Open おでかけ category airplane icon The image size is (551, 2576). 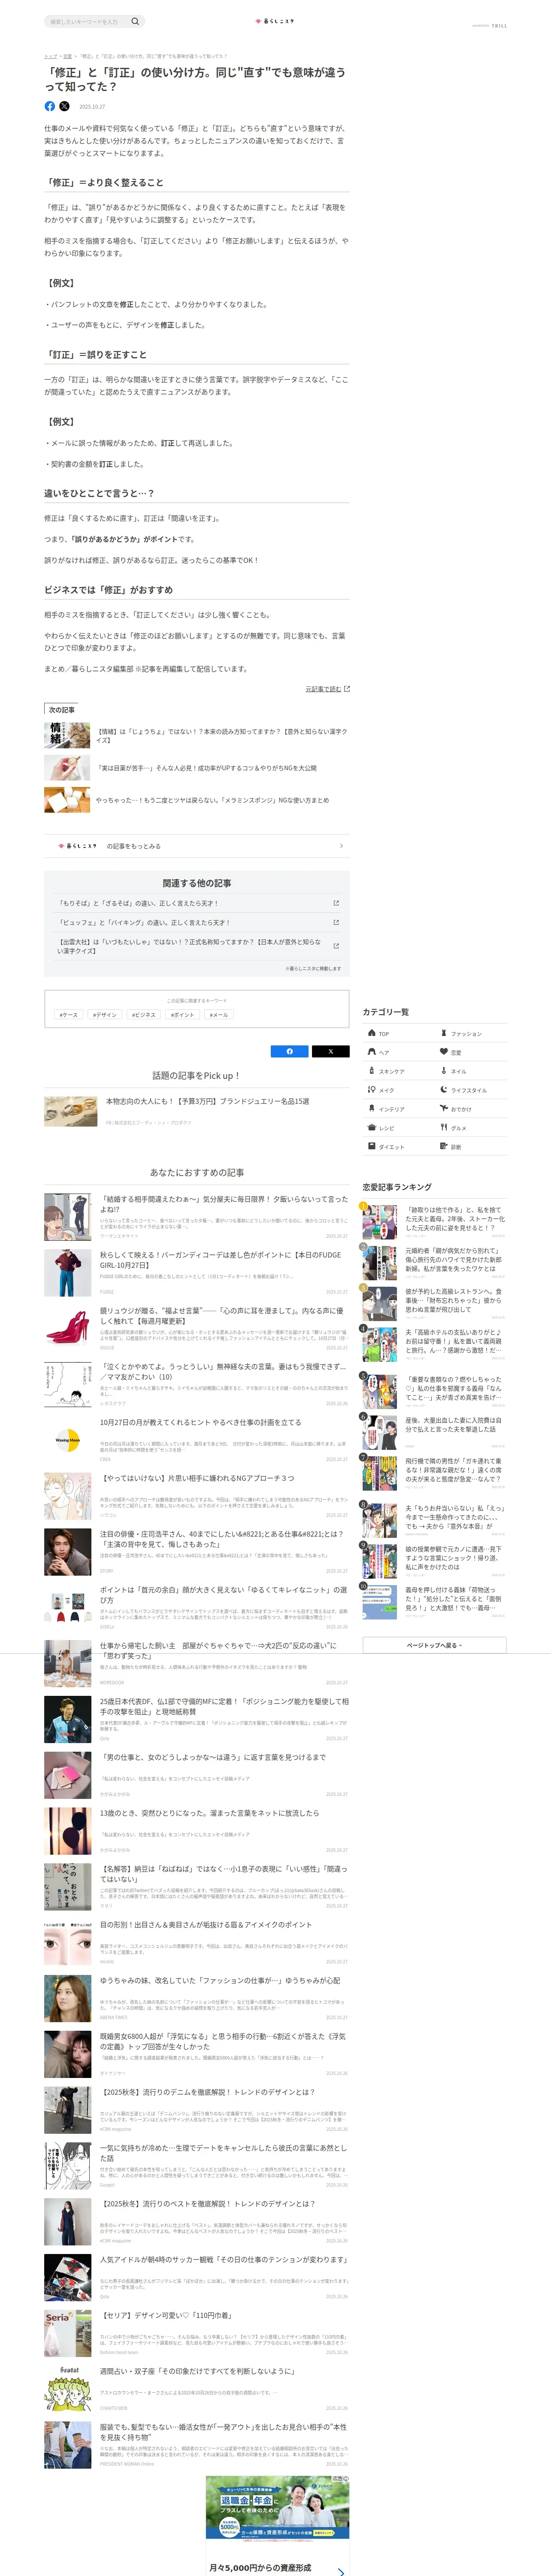[x=444, y=1108]
